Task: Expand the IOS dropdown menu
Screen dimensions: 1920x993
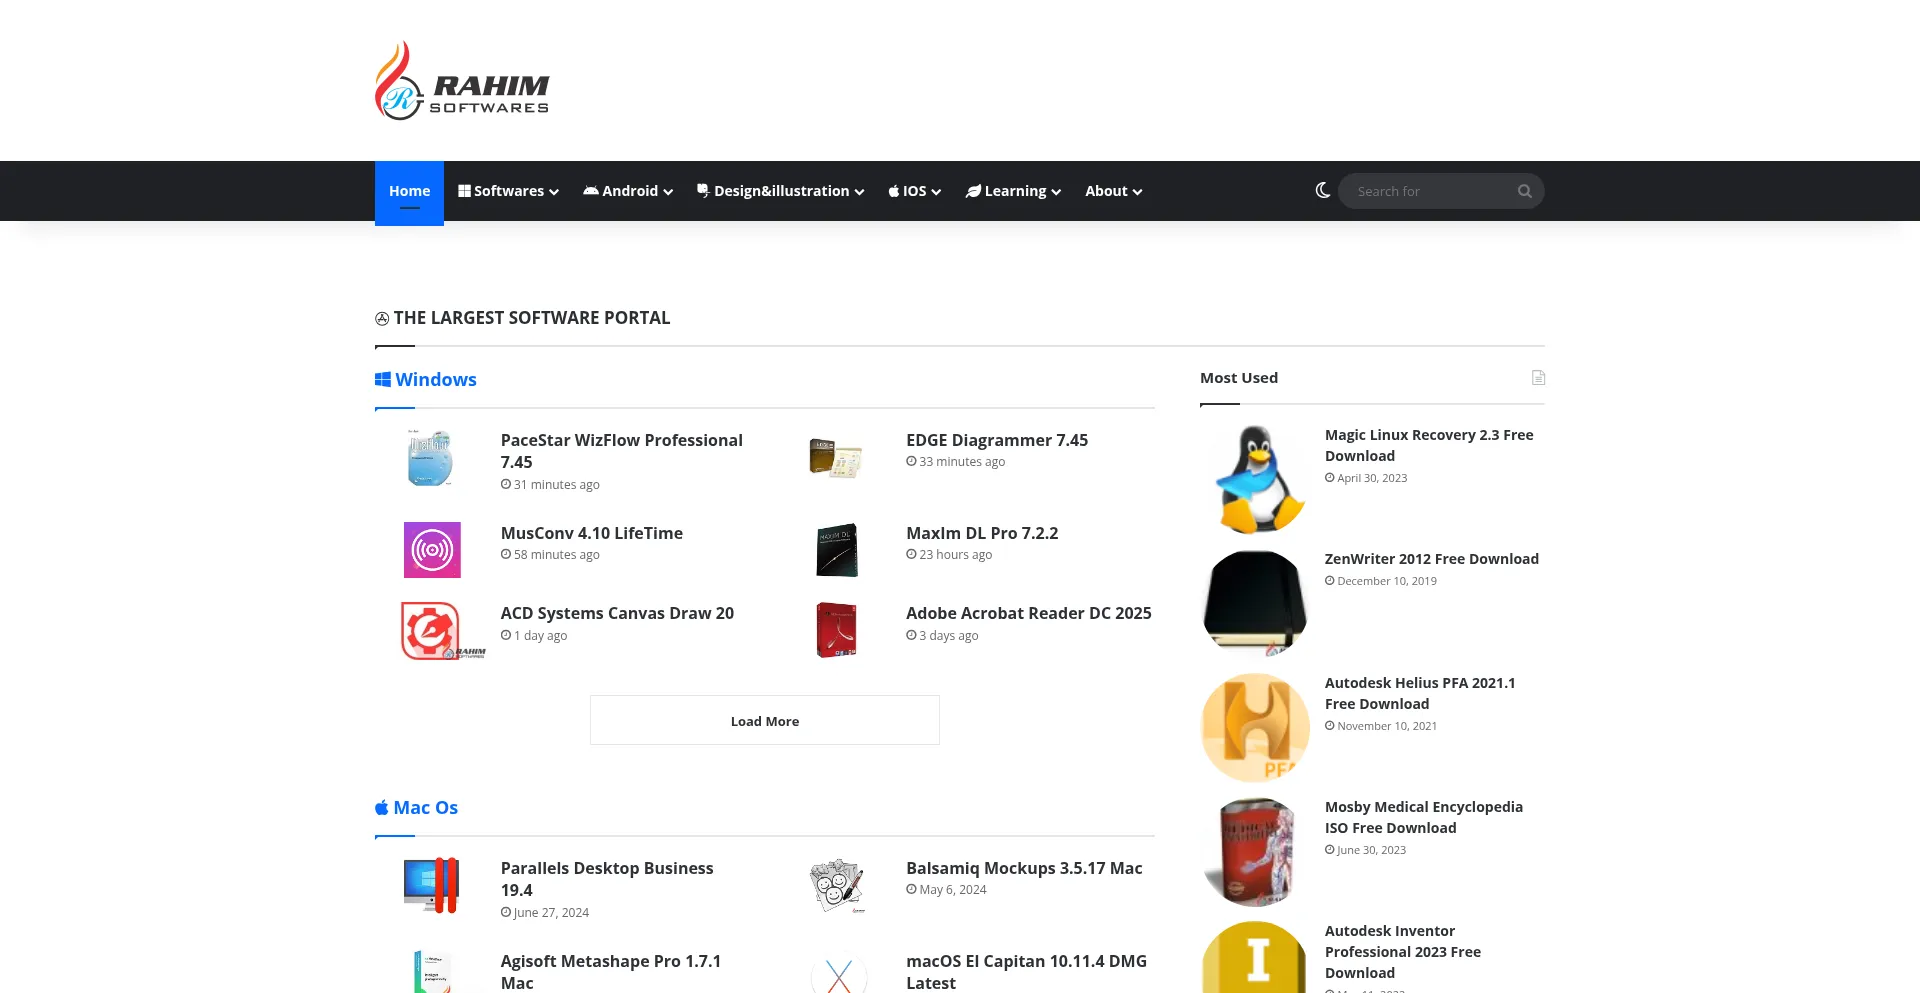Action: 914,191
